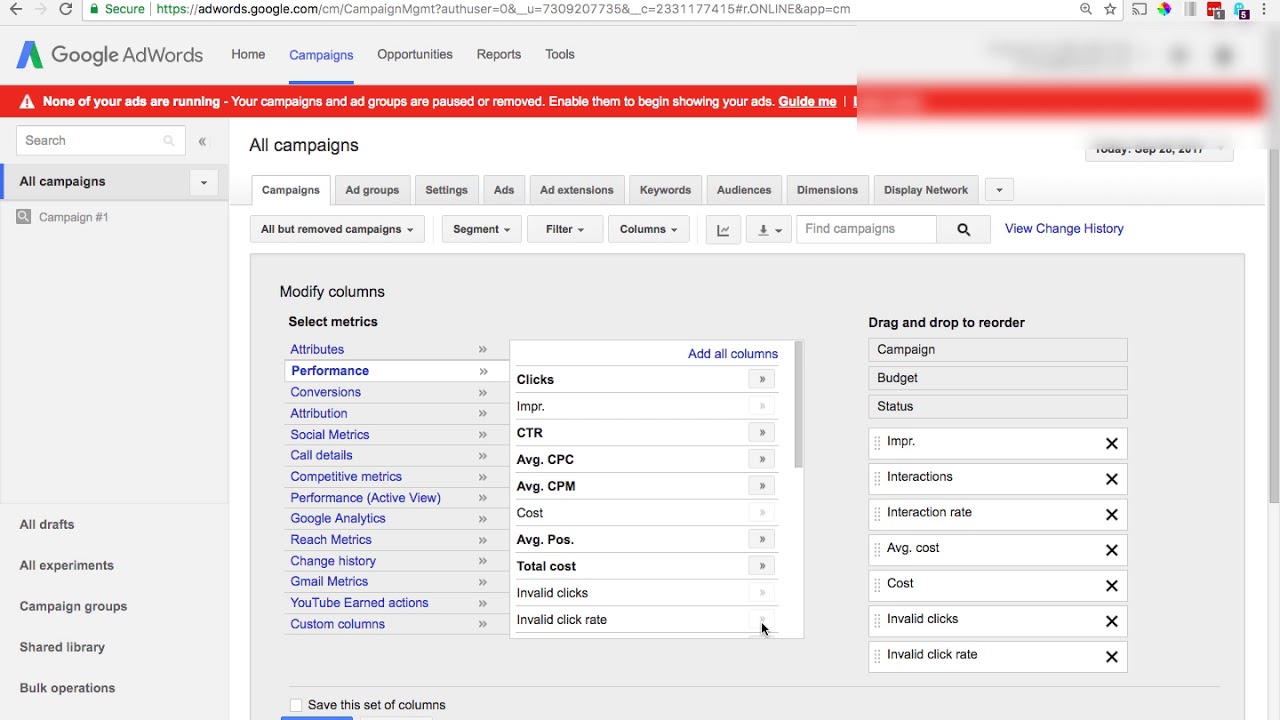Go to the Home menu
Screen dimensions: 1280x720
coord(248,54)
